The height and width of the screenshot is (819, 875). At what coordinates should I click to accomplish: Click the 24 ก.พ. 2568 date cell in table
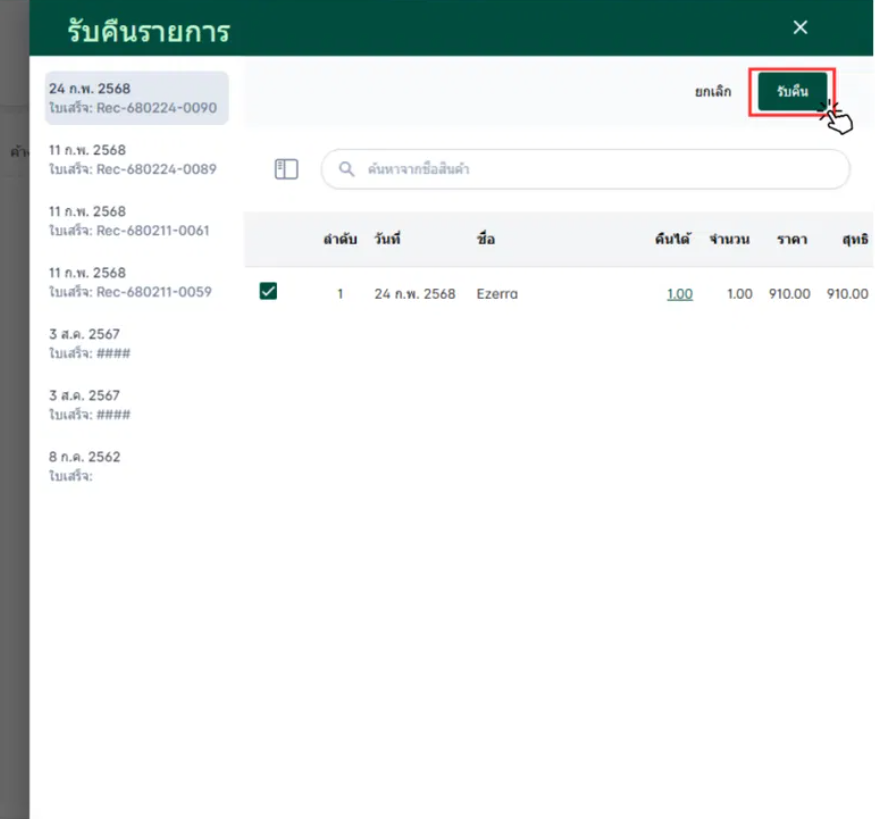(415, 294)
